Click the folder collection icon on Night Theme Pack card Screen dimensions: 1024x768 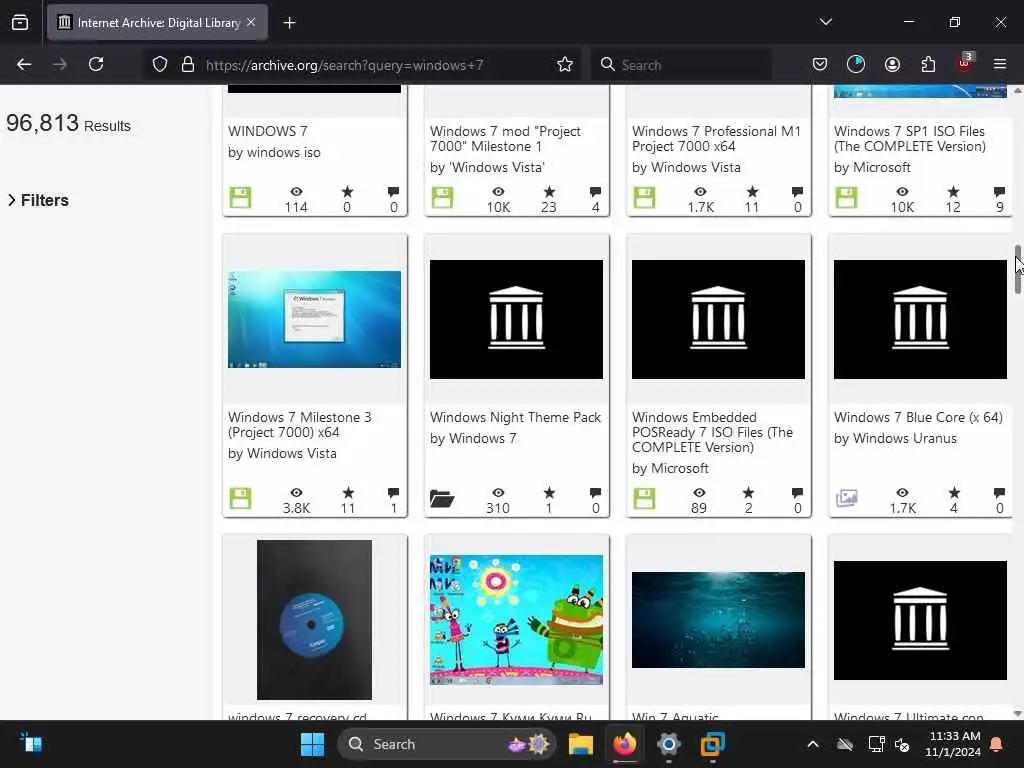[x=442, y=500]
